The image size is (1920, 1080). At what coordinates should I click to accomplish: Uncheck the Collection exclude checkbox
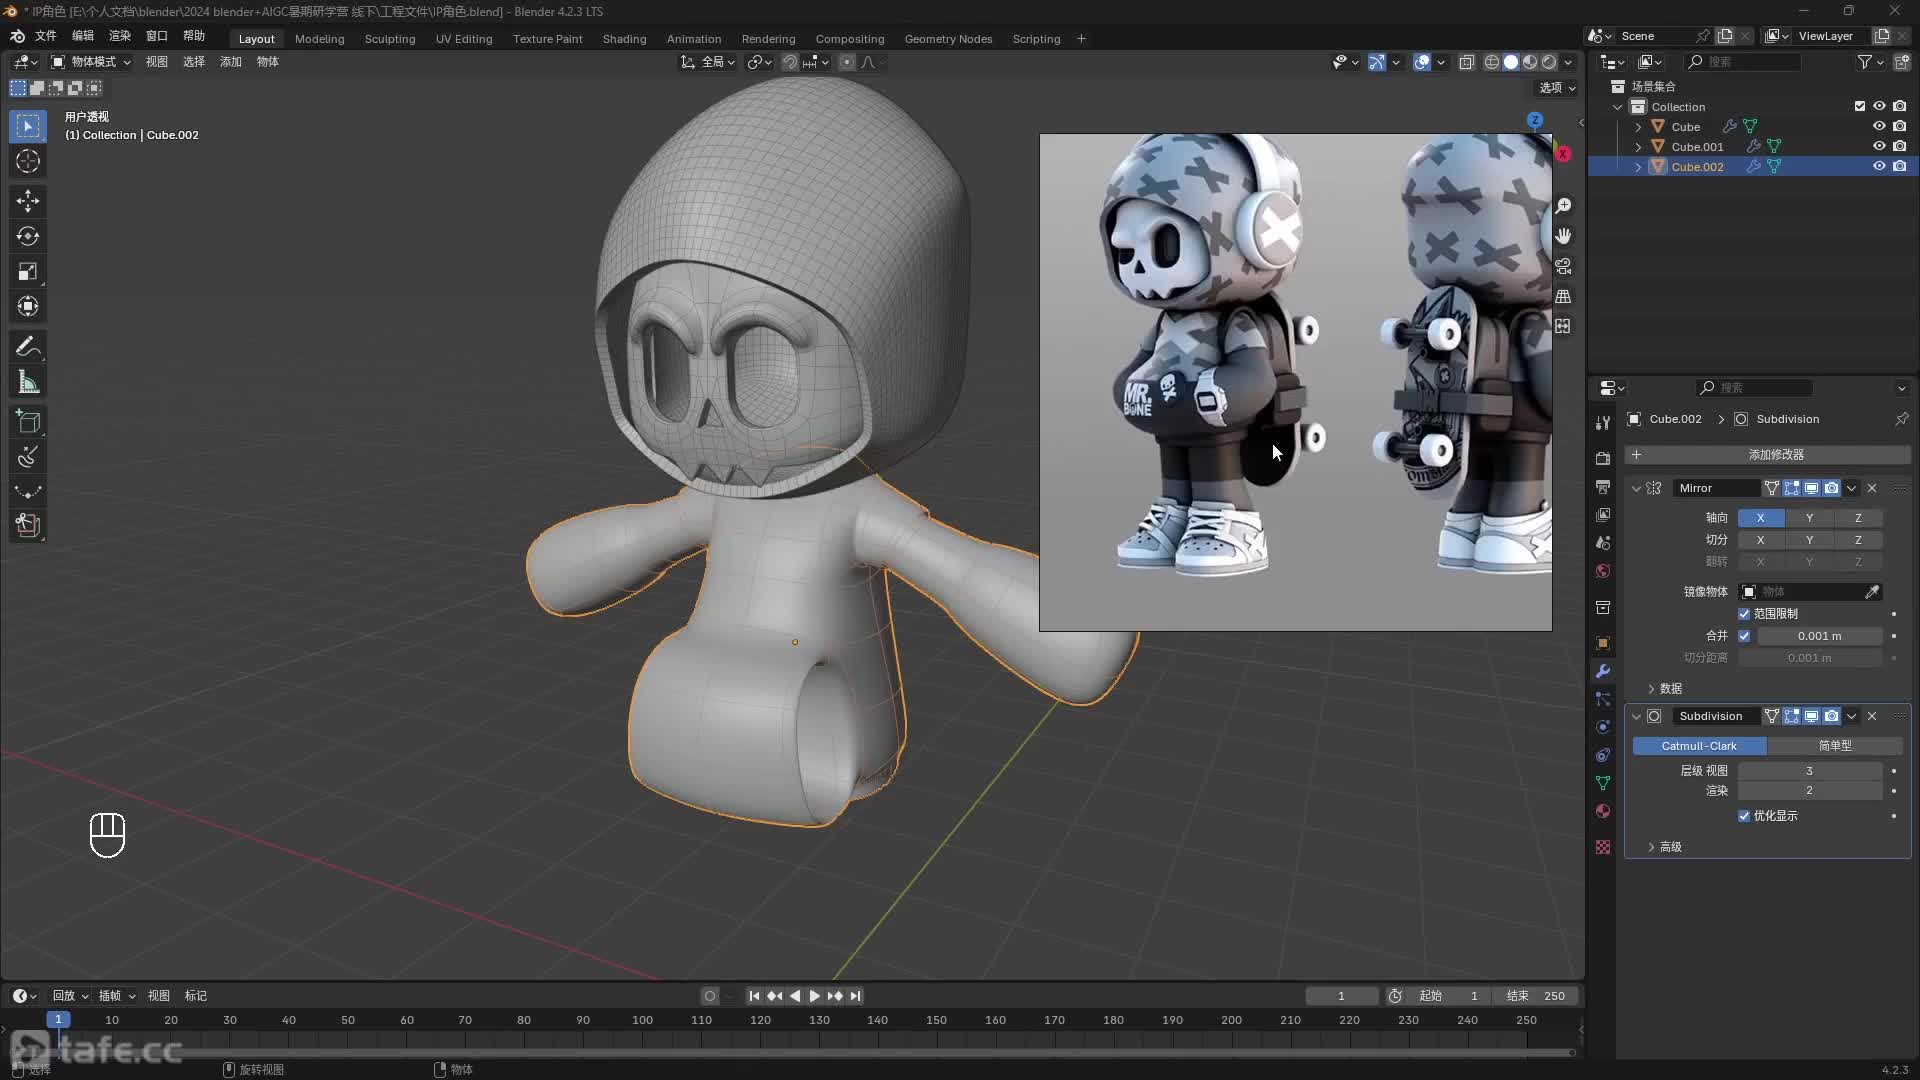coord(1859,107)
